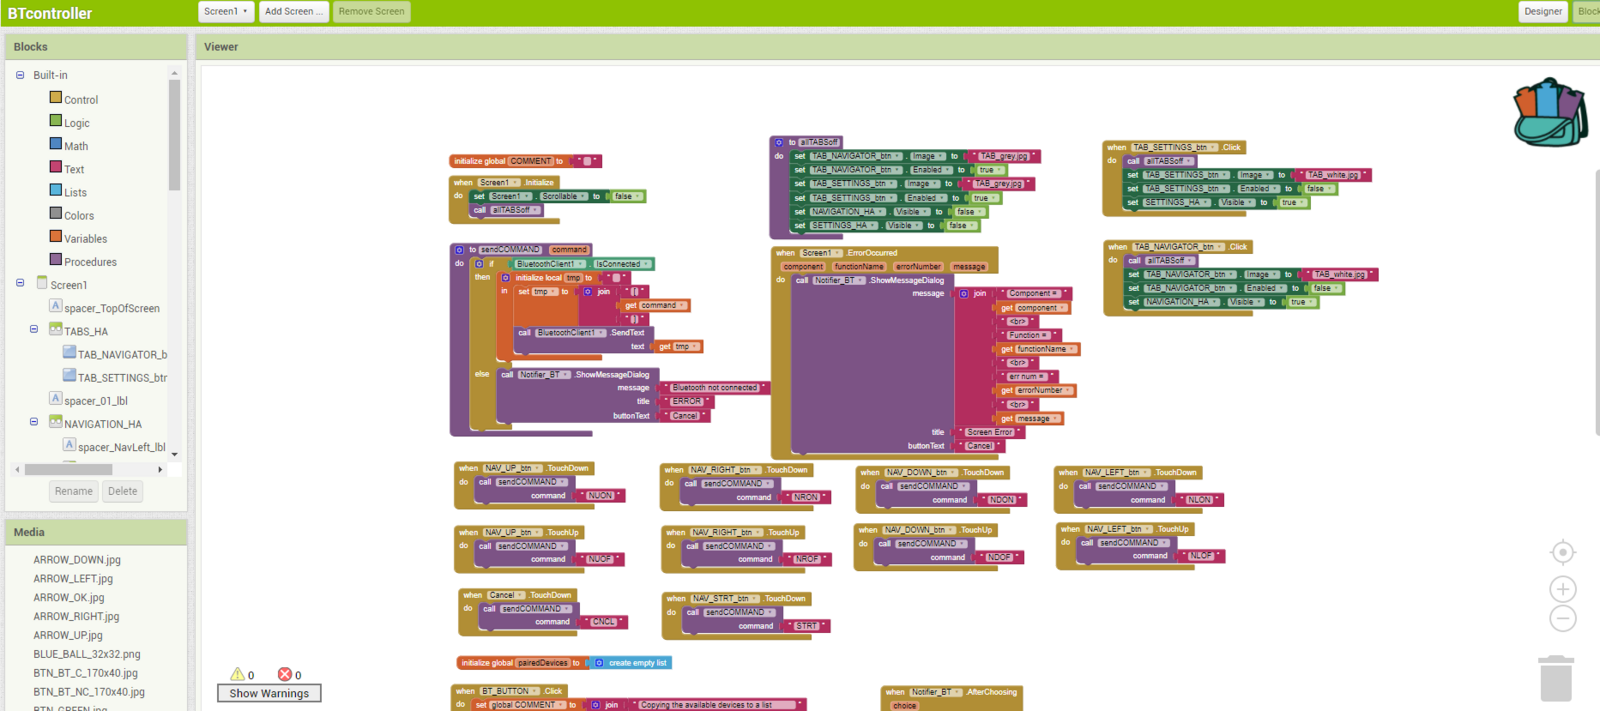
Task: Open the Procedures blocks drawer
Action: click(90, 262)
